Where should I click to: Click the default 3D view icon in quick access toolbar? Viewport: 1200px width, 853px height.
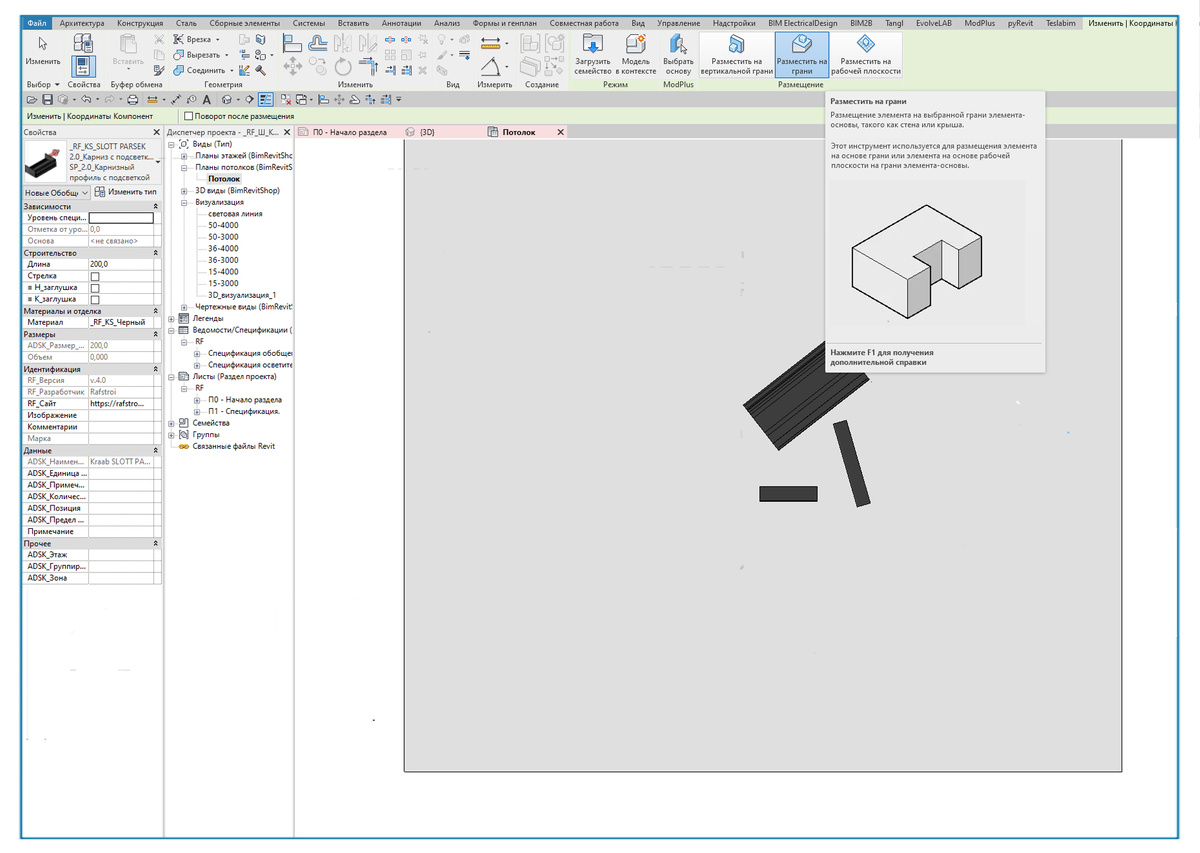(227, 100)
